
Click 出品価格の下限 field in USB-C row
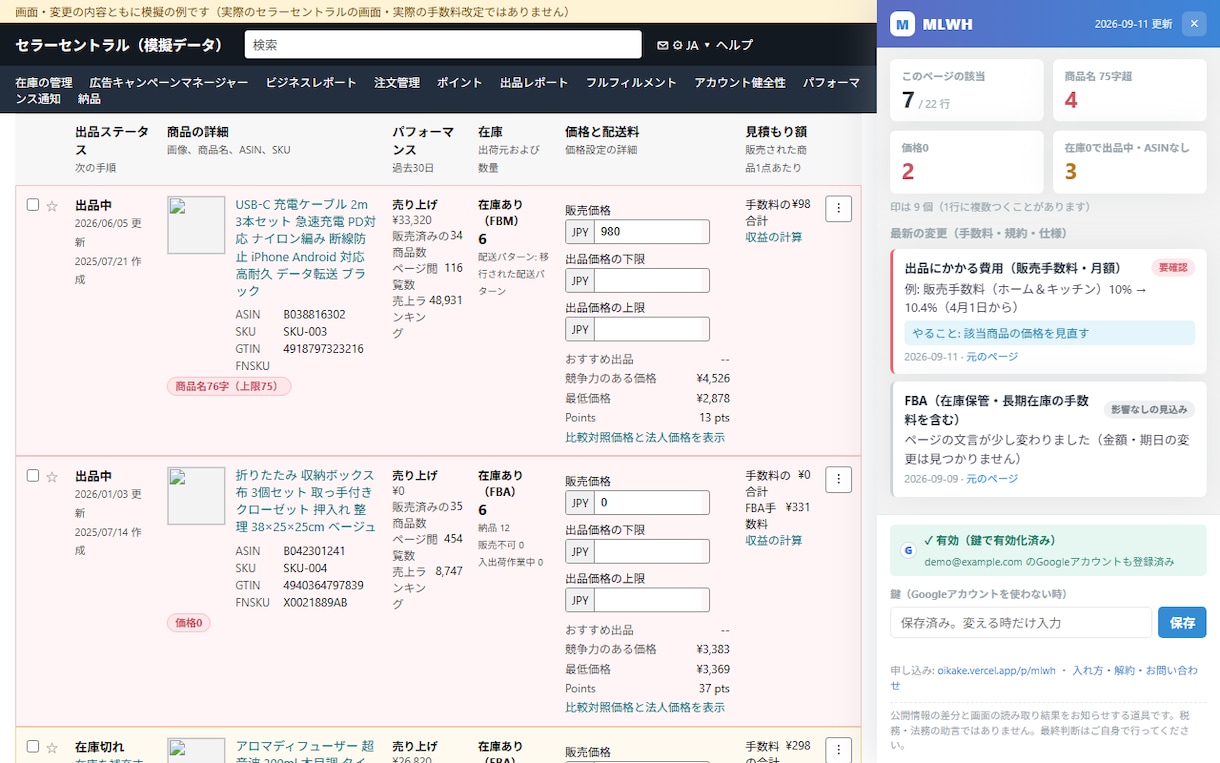pyautogui.click(x=651, y=281)
